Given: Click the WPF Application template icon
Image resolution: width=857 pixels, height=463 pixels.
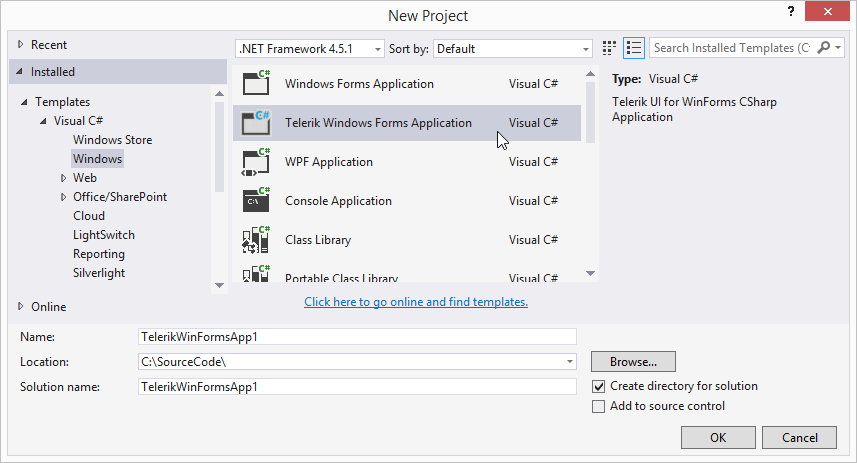Looking at the screenshot, I should (256, 162).
